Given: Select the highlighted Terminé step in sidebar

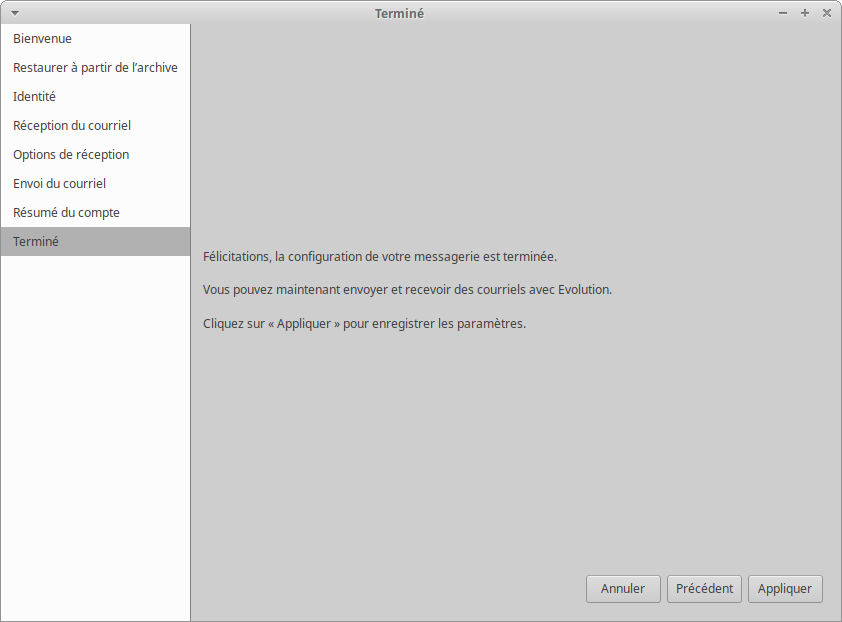Looking at the screenshot, I should (36, 242).
